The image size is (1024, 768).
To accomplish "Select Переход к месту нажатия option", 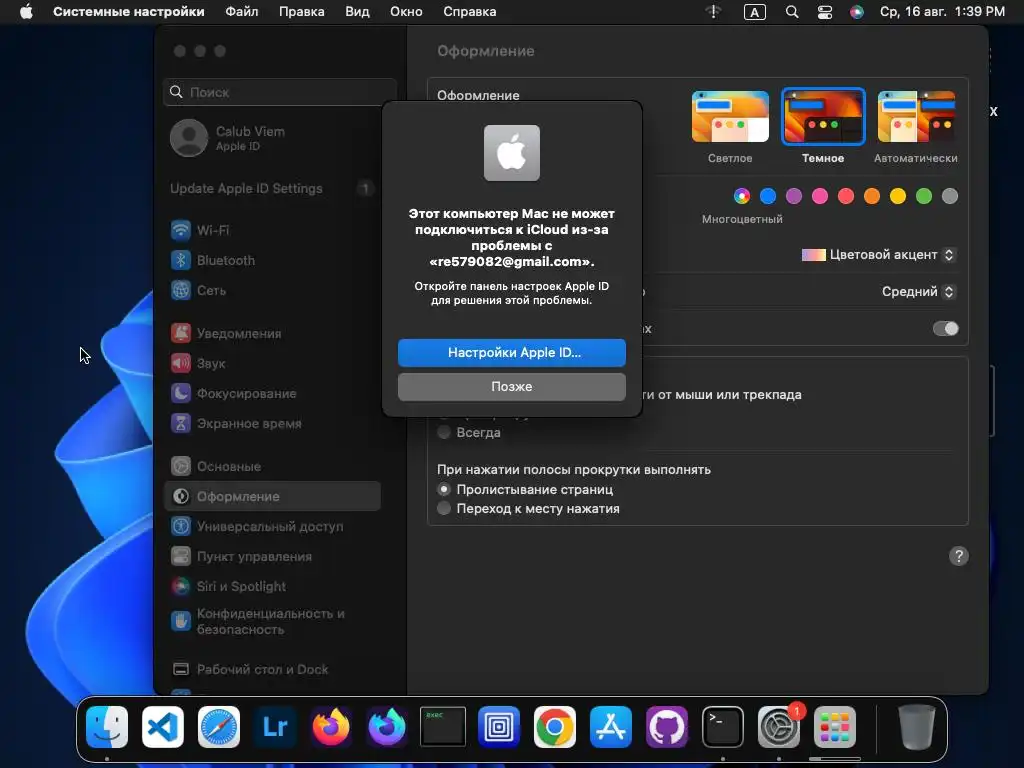I will coord(444,508).
